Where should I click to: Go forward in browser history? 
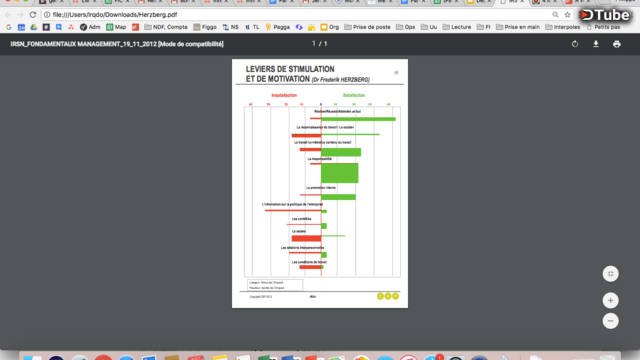[x=20, y=15]
